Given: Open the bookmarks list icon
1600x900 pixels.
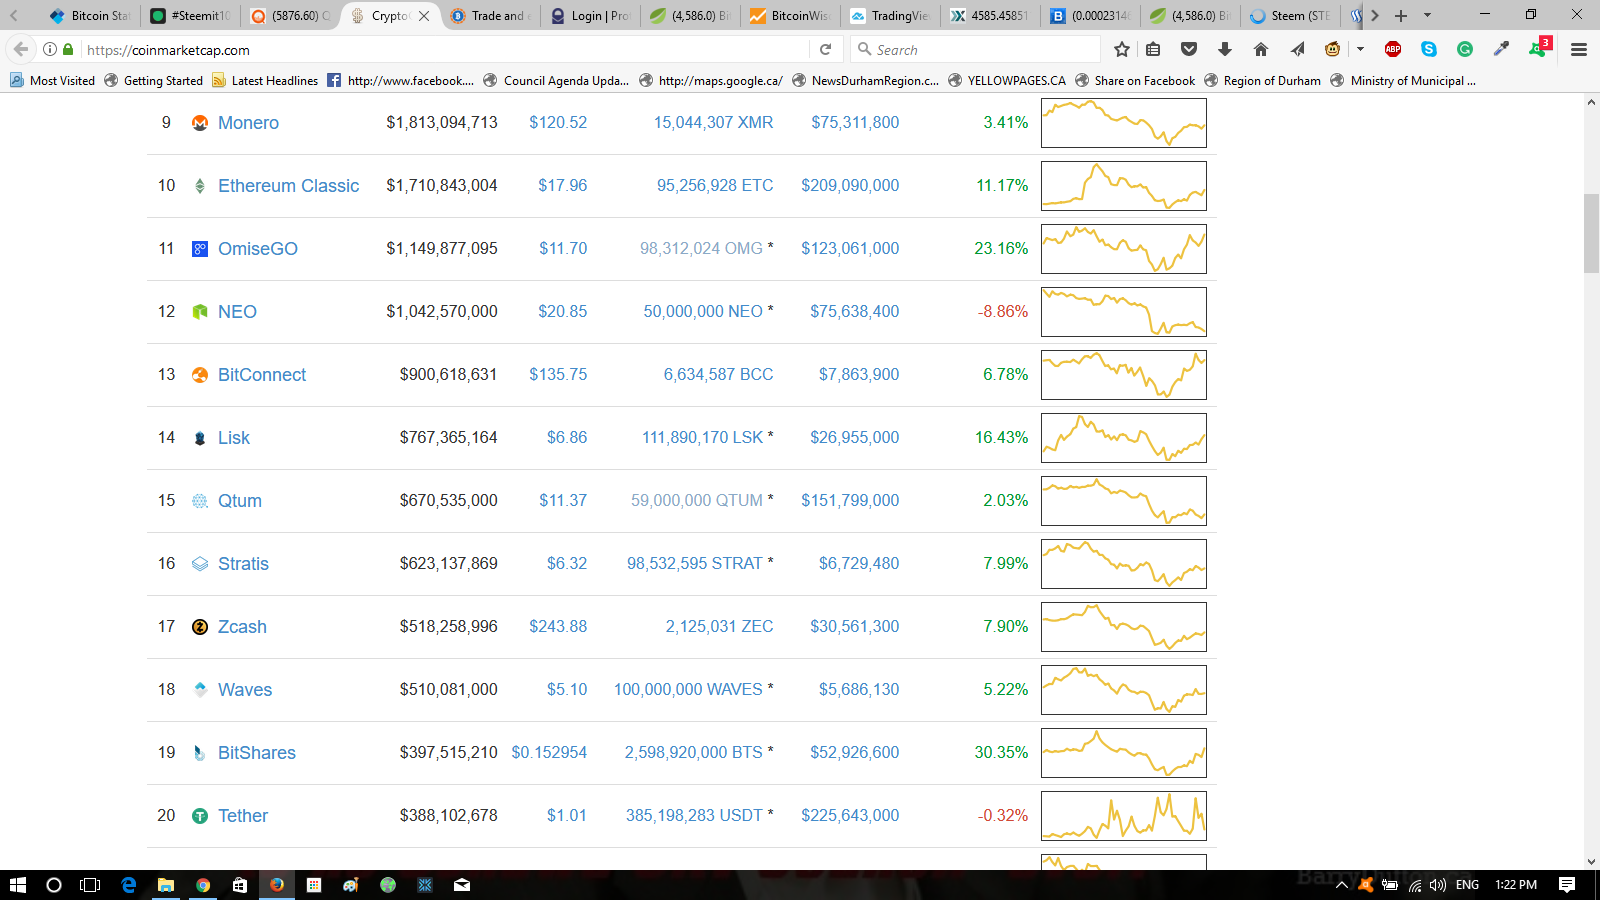Looking at the screenshot, I should click(x=1153, y=49).
